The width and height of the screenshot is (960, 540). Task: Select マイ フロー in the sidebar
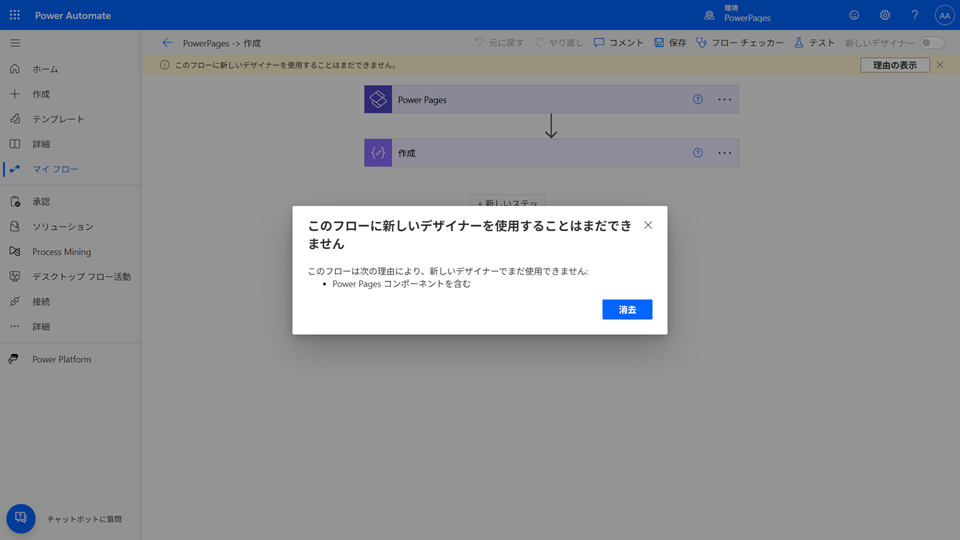click(x=55, y=169)
